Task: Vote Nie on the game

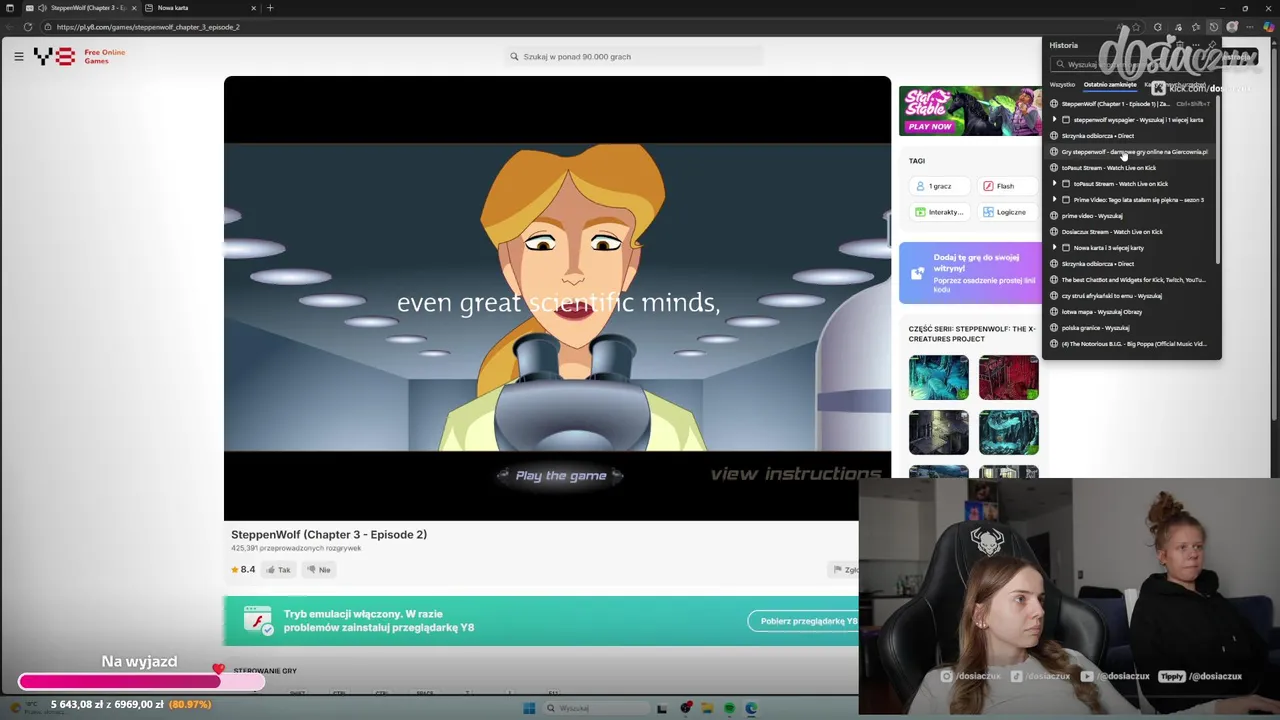Action: coord(319,570)
